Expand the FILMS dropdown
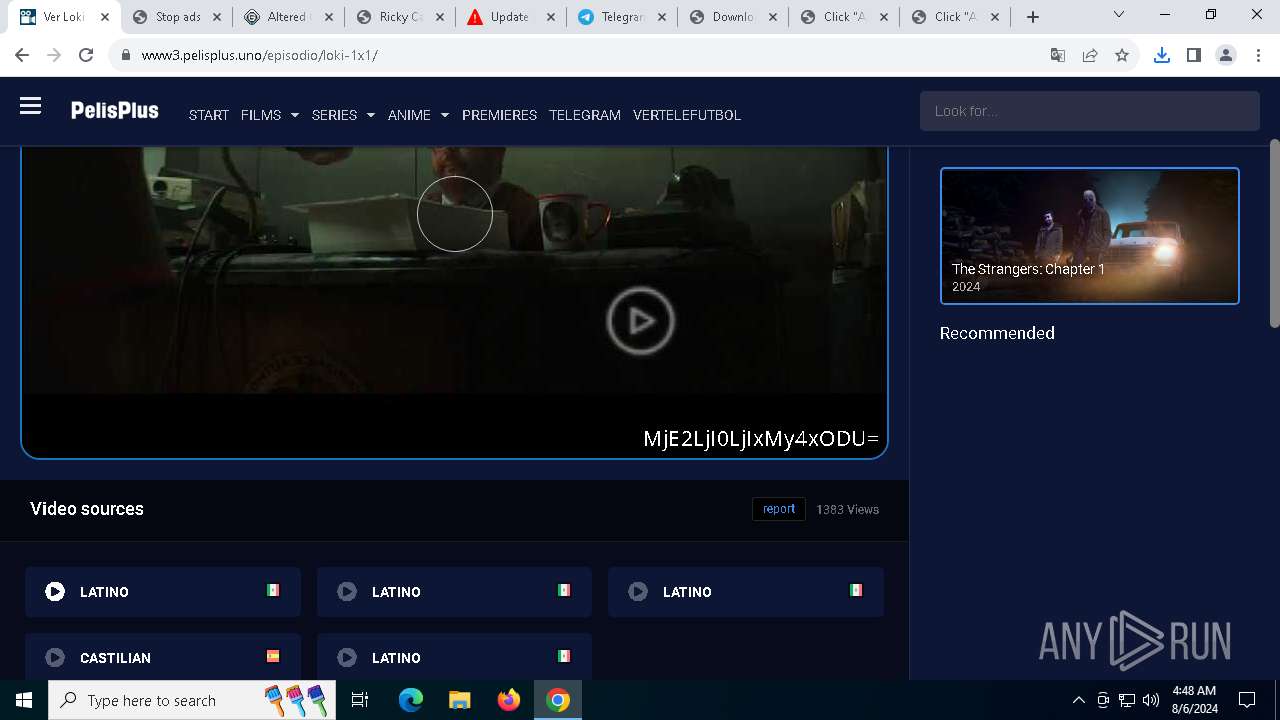 point(270,115)
